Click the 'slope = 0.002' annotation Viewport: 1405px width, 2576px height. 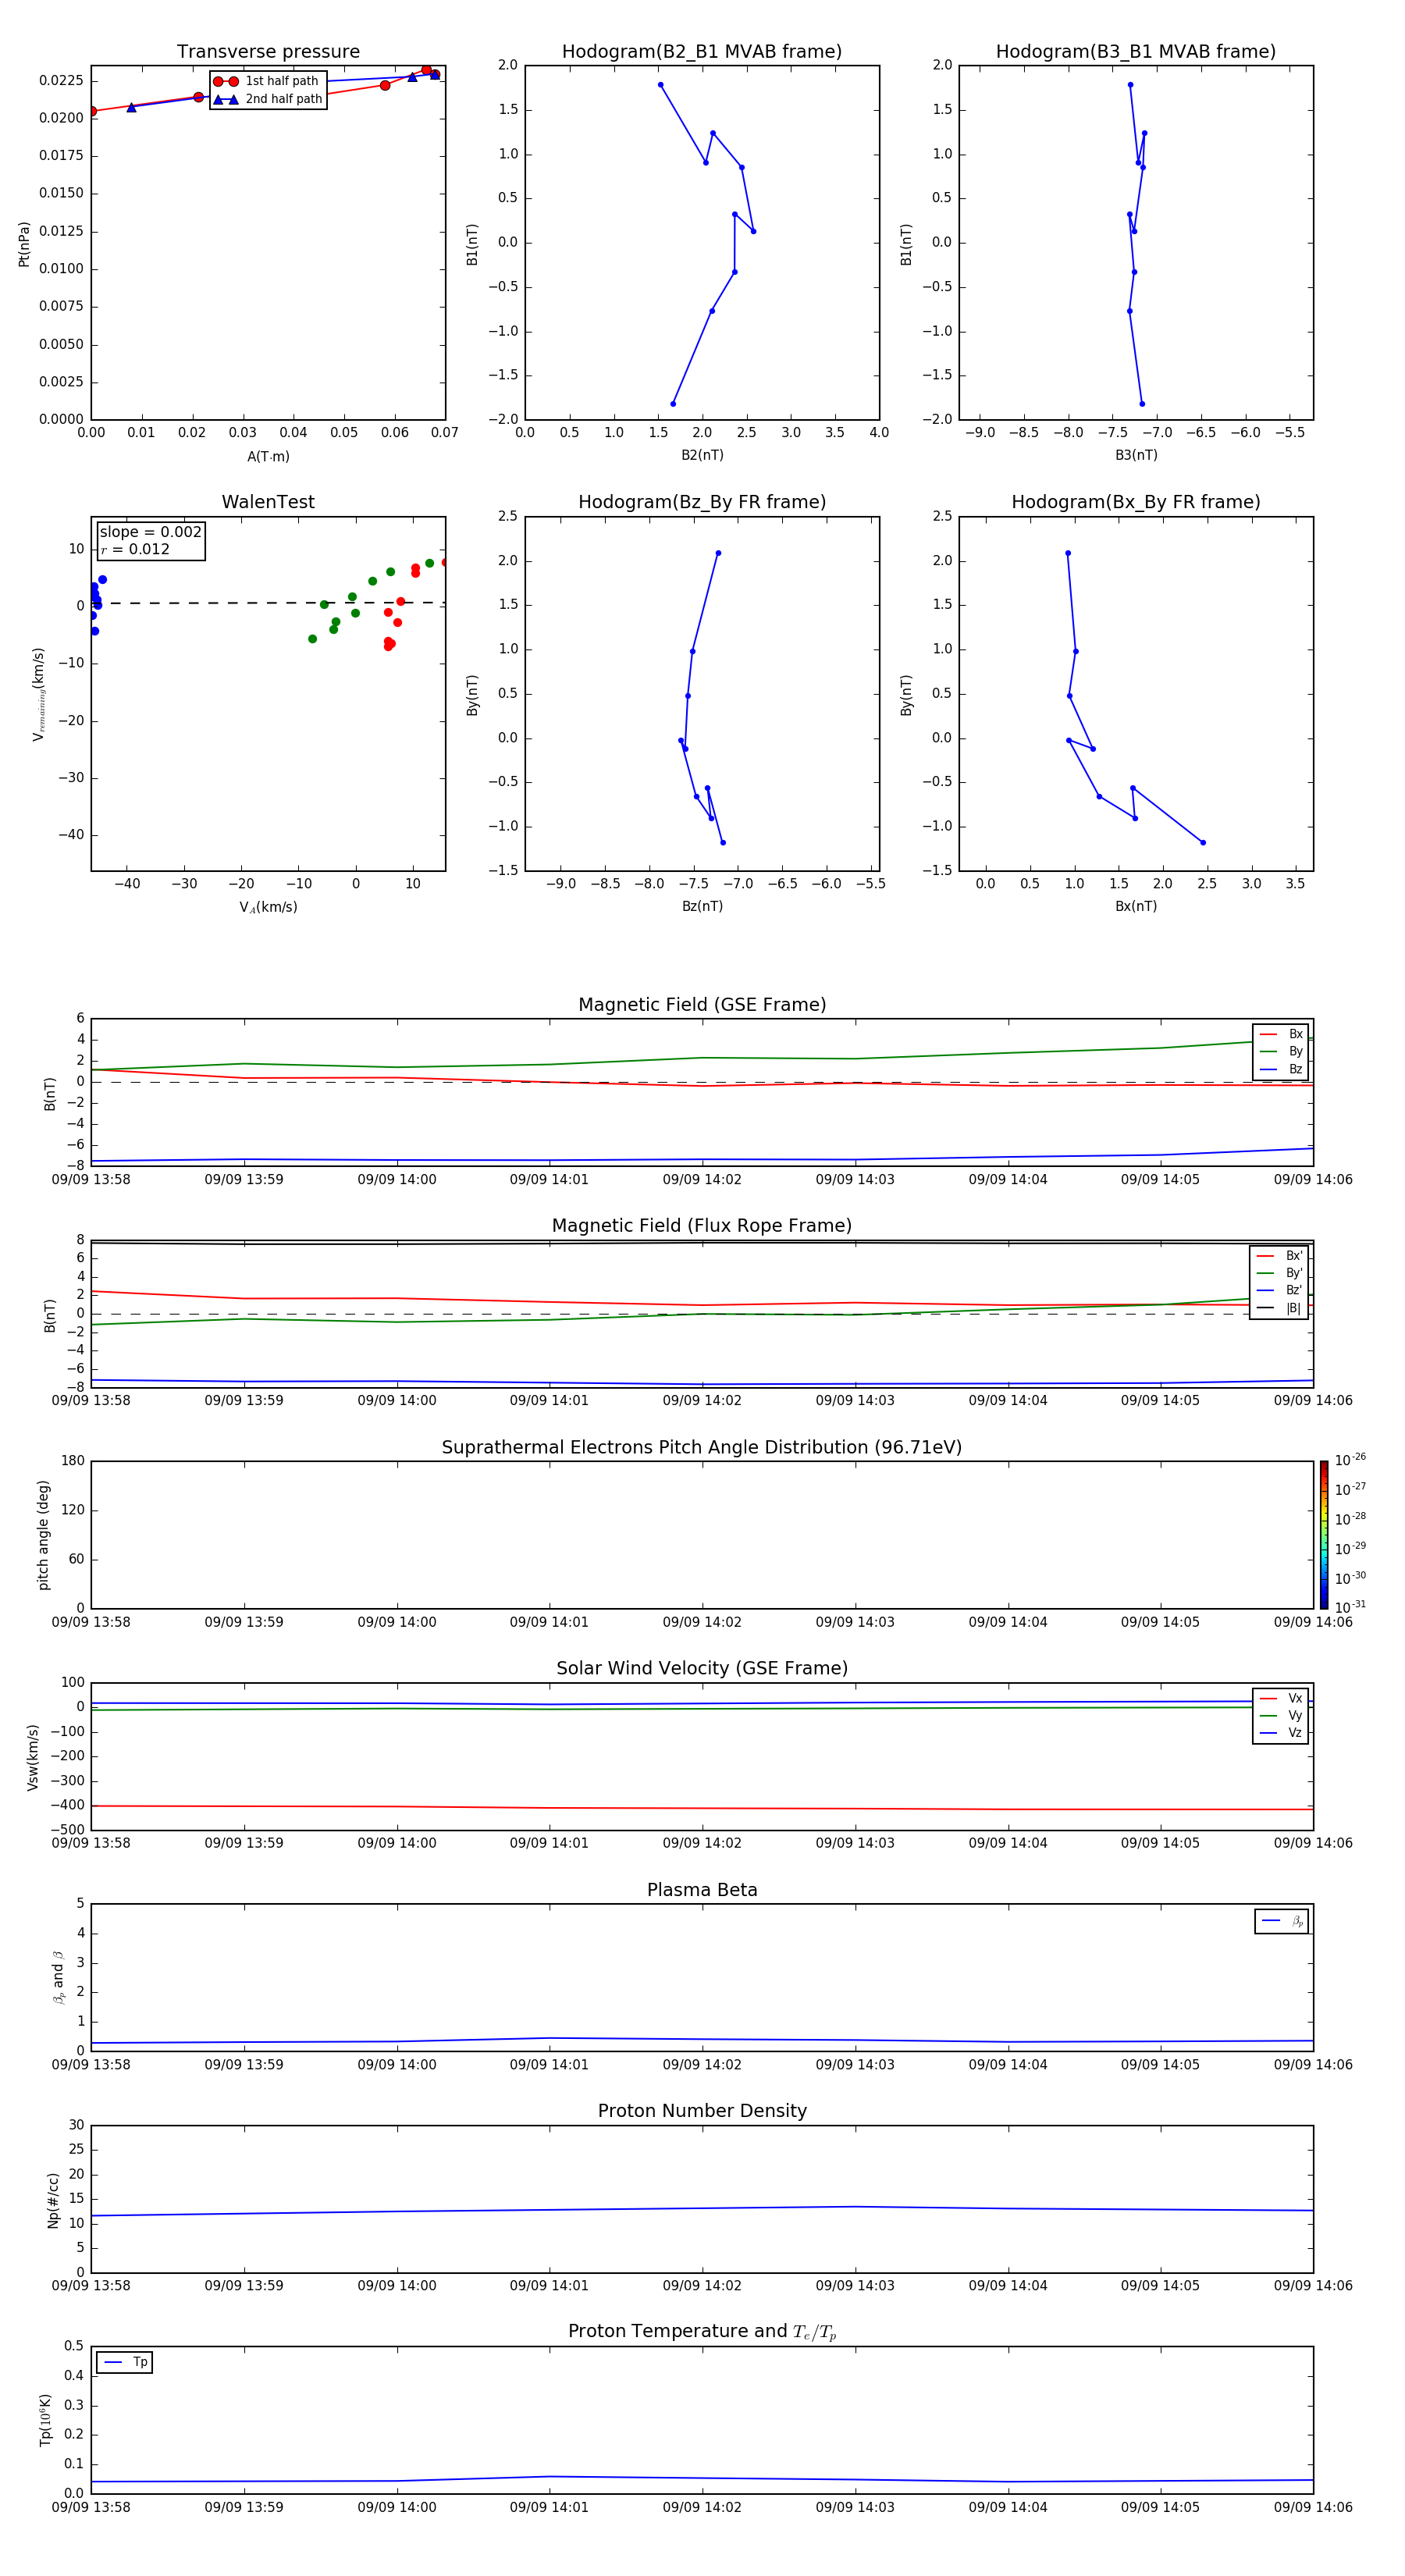[x=150, y=532]
